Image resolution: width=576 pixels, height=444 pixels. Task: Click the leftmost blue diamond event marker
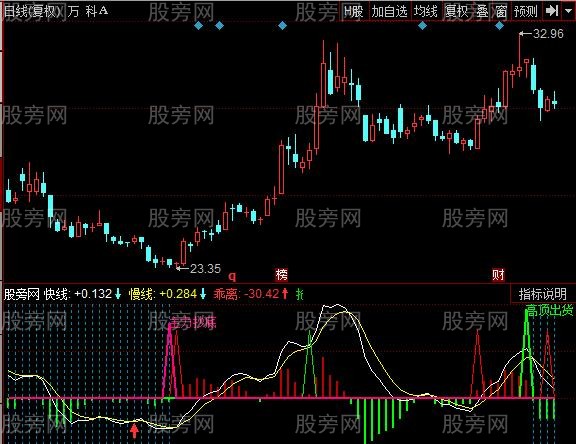click(x=198, y=26)
